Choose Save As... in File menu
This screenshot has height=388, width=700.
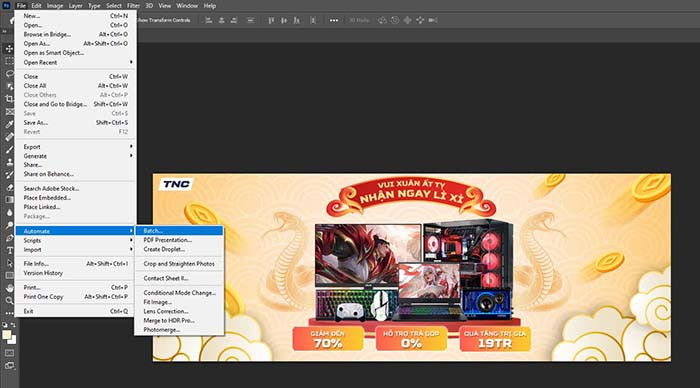(x=75, y=122)
